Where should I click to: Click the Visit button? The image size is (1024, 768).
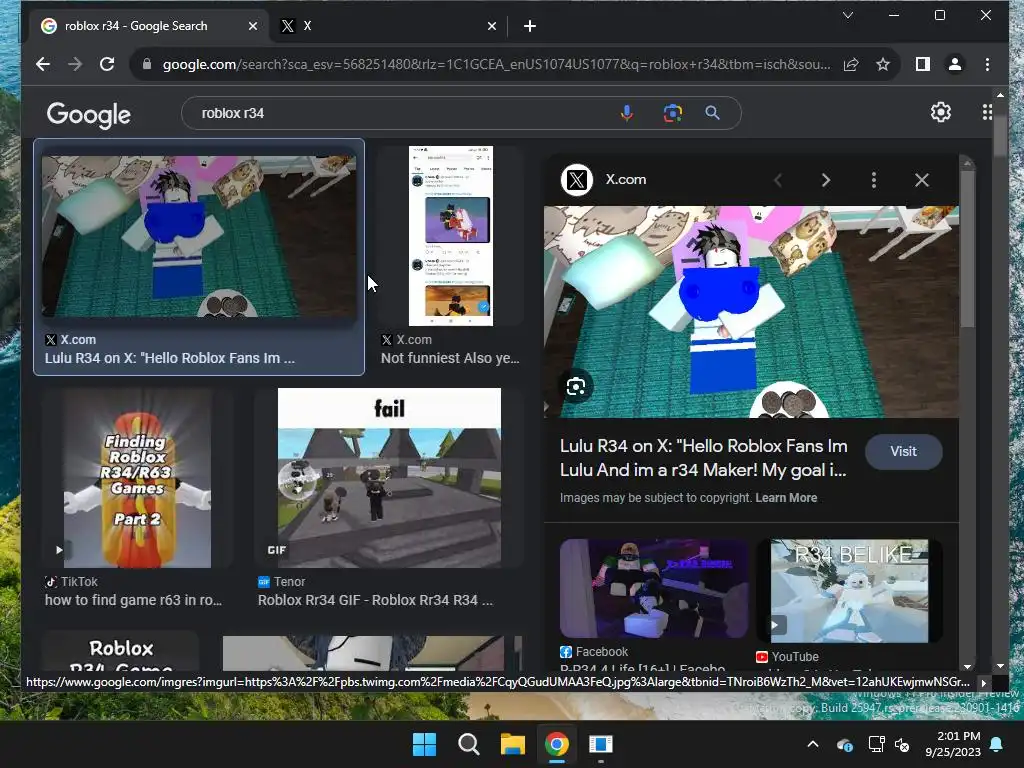click(904, 451)
